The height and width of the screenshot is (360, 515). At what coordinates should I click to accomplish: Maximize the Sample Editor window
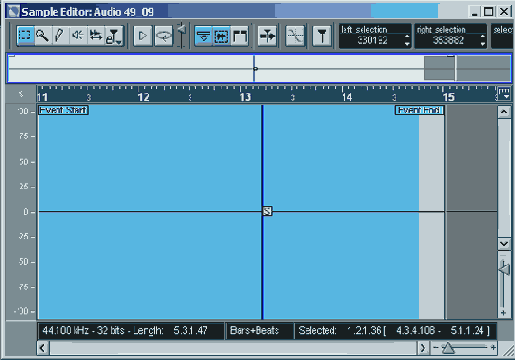489,12
